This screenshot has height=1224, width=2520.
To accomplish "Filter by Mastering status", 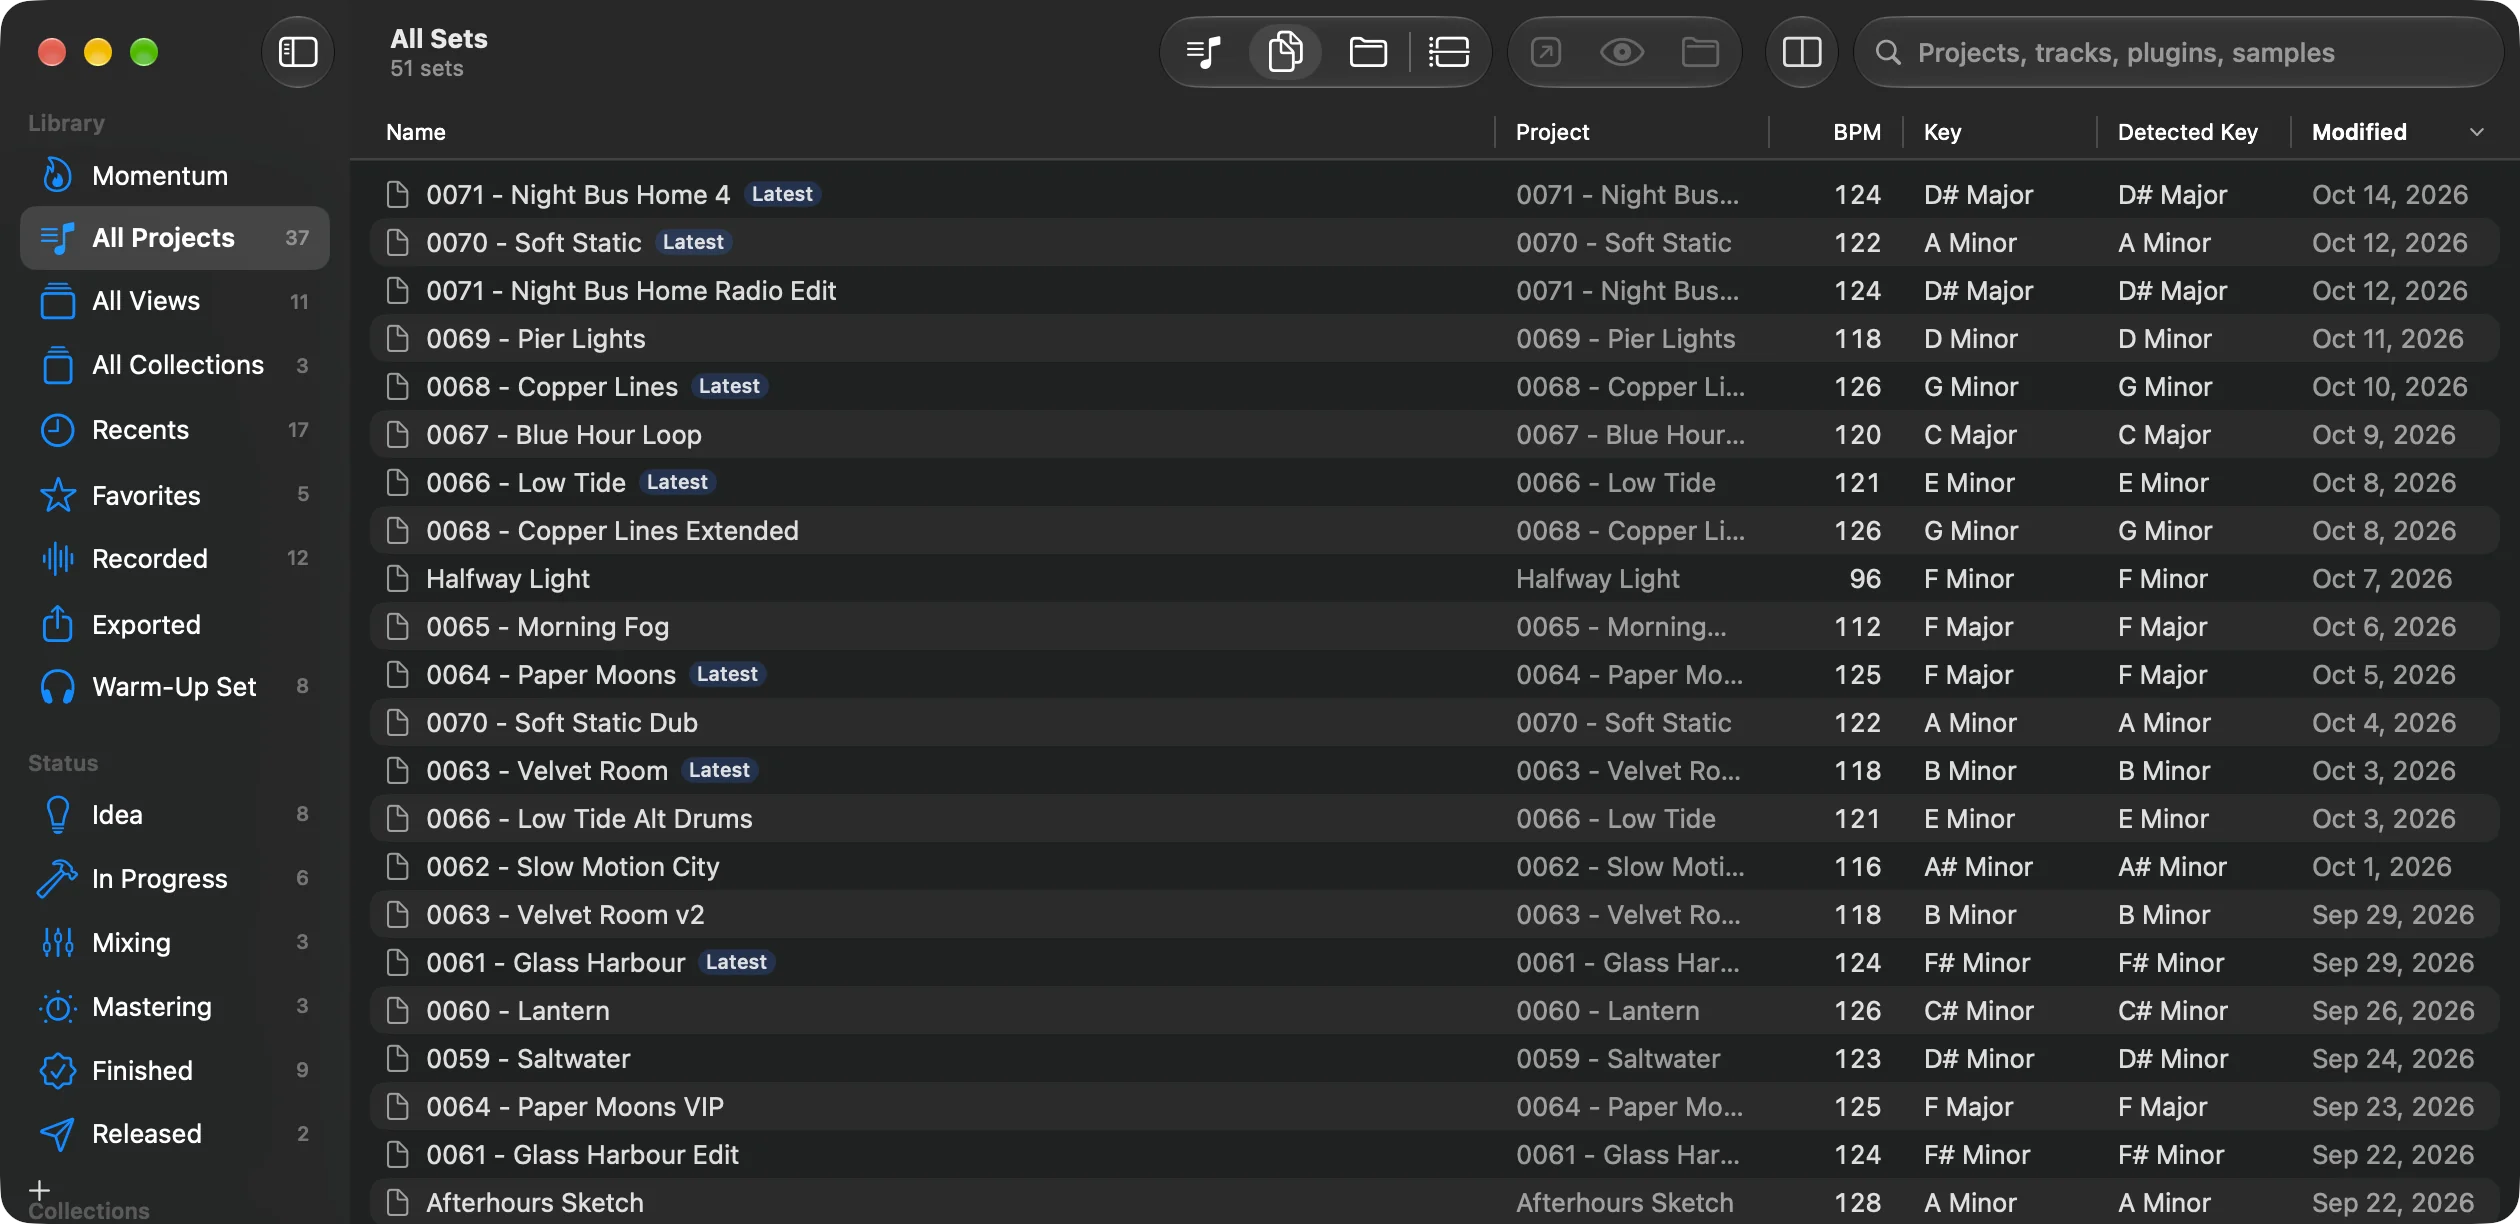I will (175, 1007).
